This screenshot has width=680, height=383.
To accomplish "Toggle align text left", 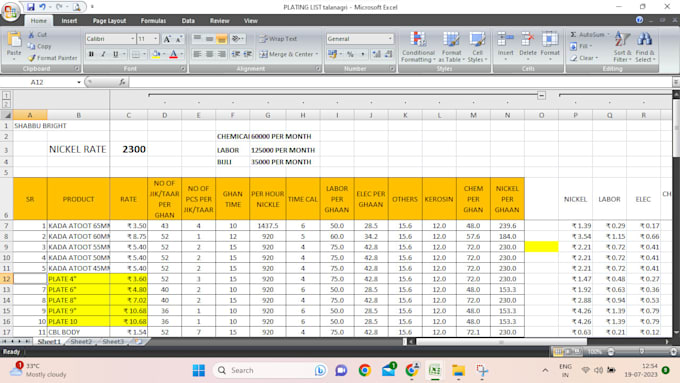I will tap(197, 54).
